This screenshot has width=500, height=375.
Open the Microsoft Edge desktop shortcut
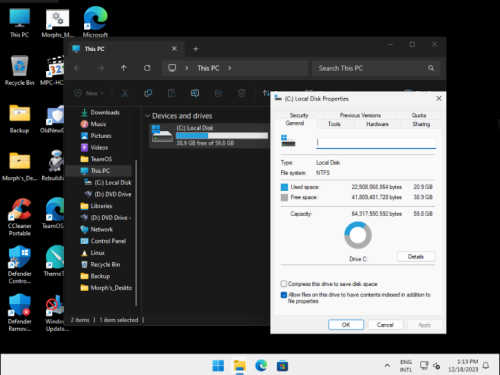95,22
